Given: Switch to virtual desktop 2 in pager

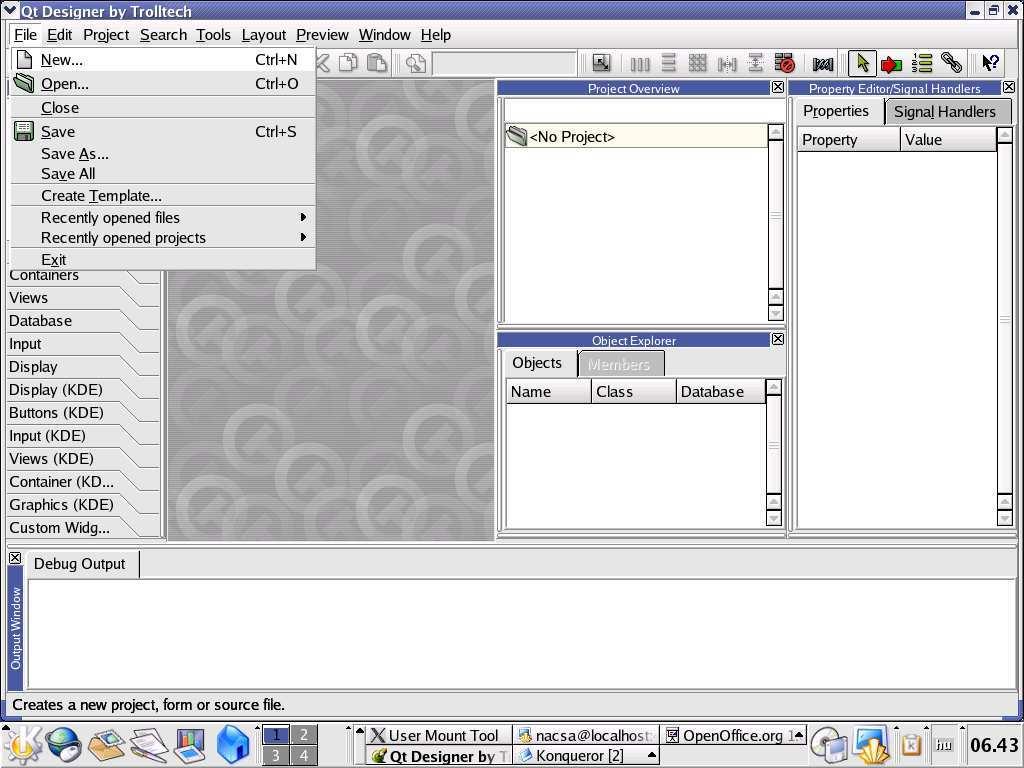Looking at the screenshot, I should coord(304,735).
